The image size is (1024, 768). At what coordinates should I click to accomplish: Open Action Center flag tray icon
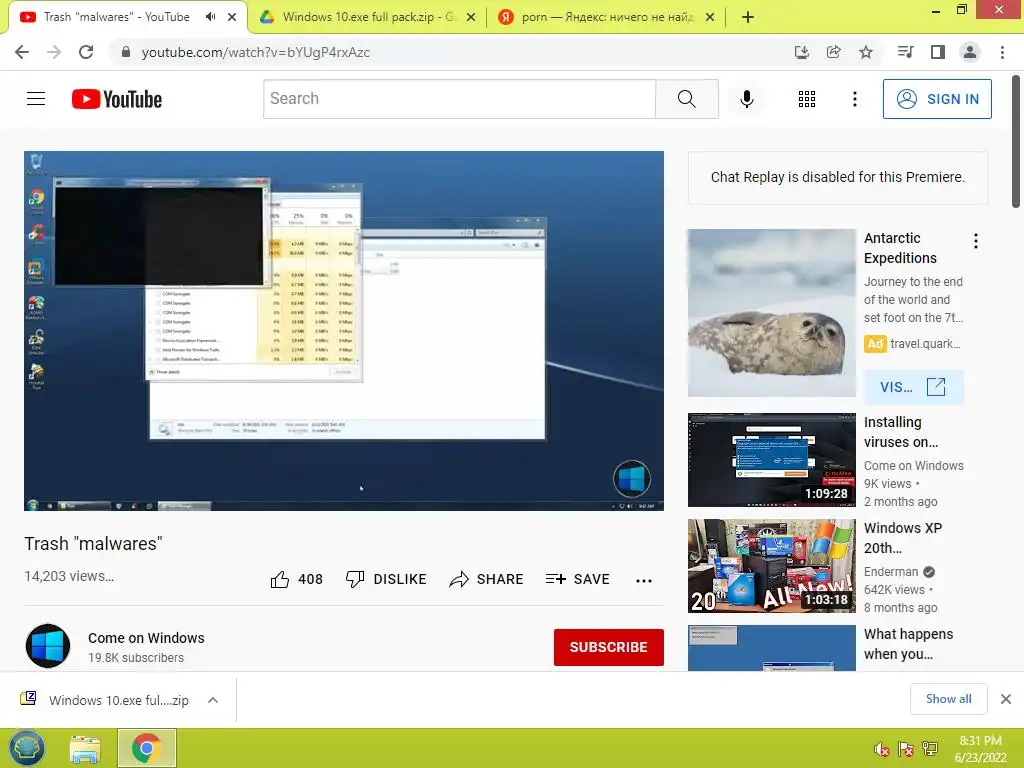tap(906, 749)
